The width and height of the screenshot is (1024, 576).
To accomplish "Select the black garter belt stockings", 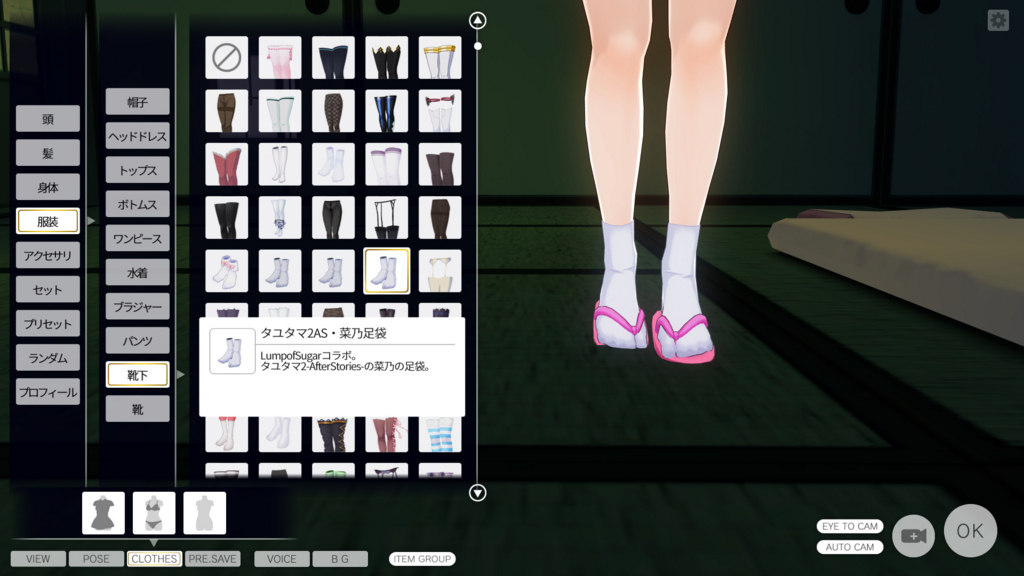I will click(x=387, y=217).
